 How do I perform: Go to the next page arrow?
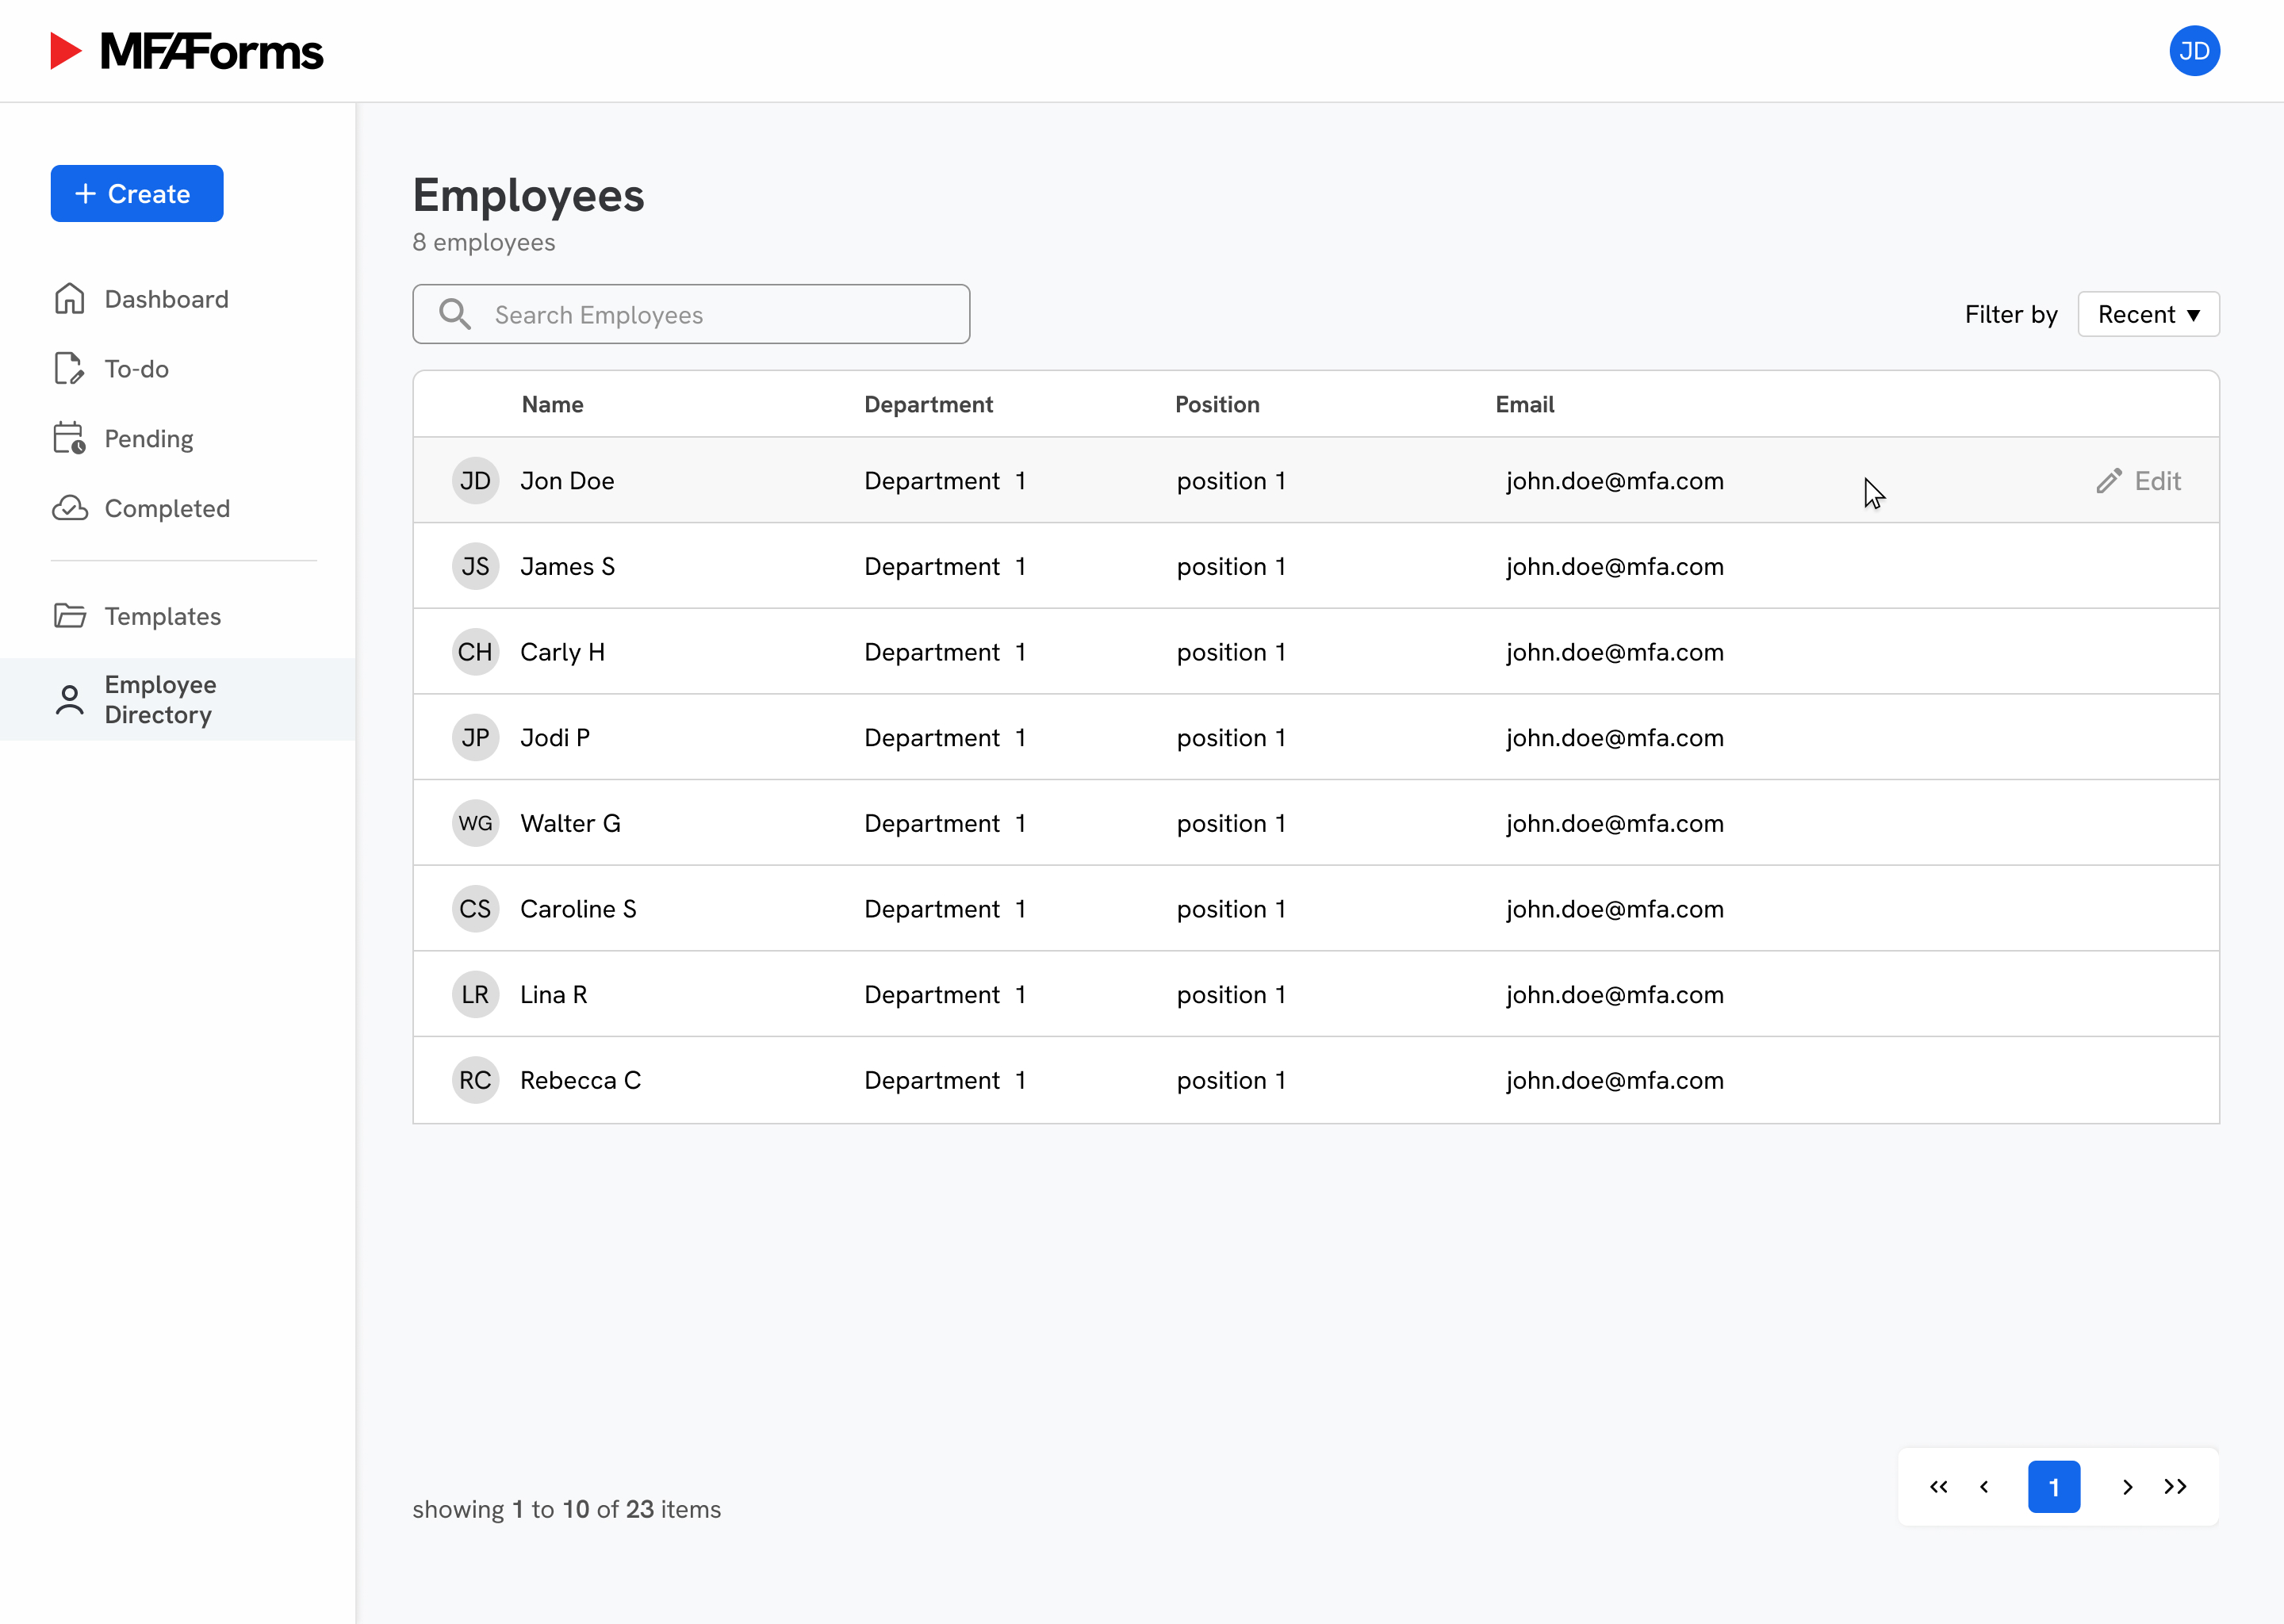tap(2127, 1487)
